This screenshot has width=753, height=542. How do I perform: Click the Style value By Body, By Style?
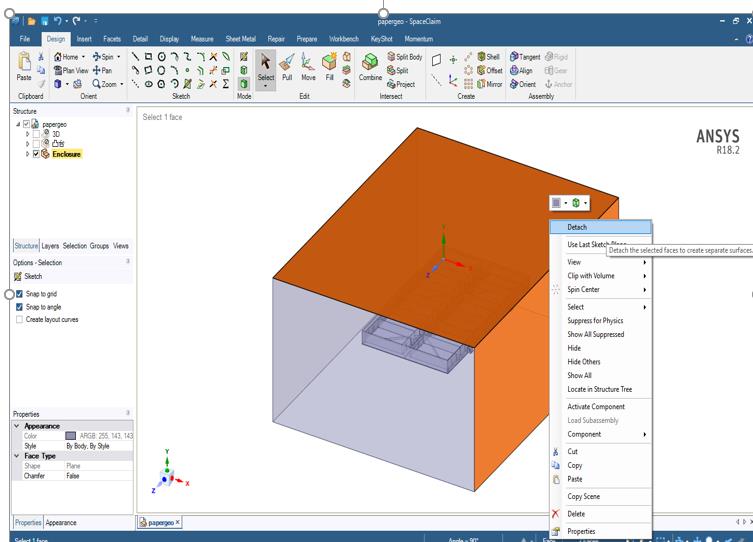click(x=88, y=446)
